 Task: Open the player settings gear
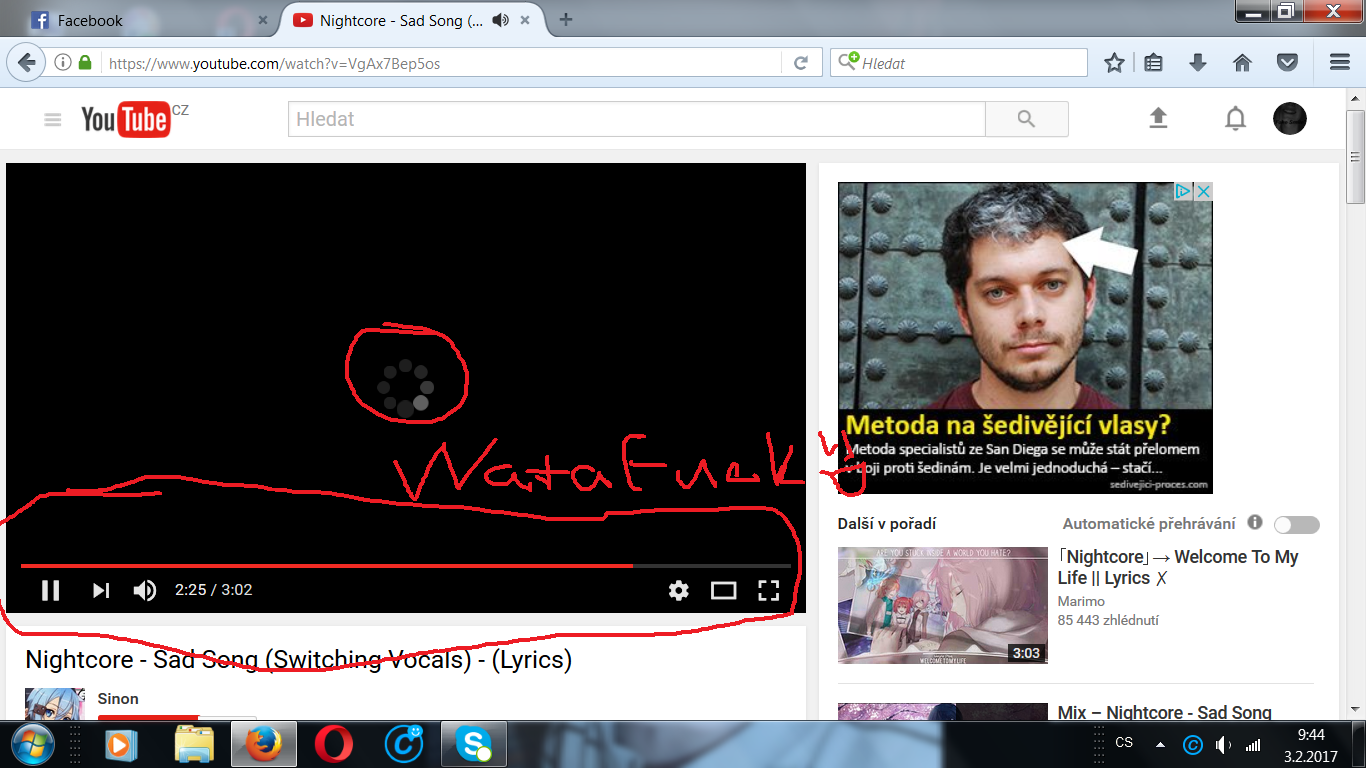point(679,590)
